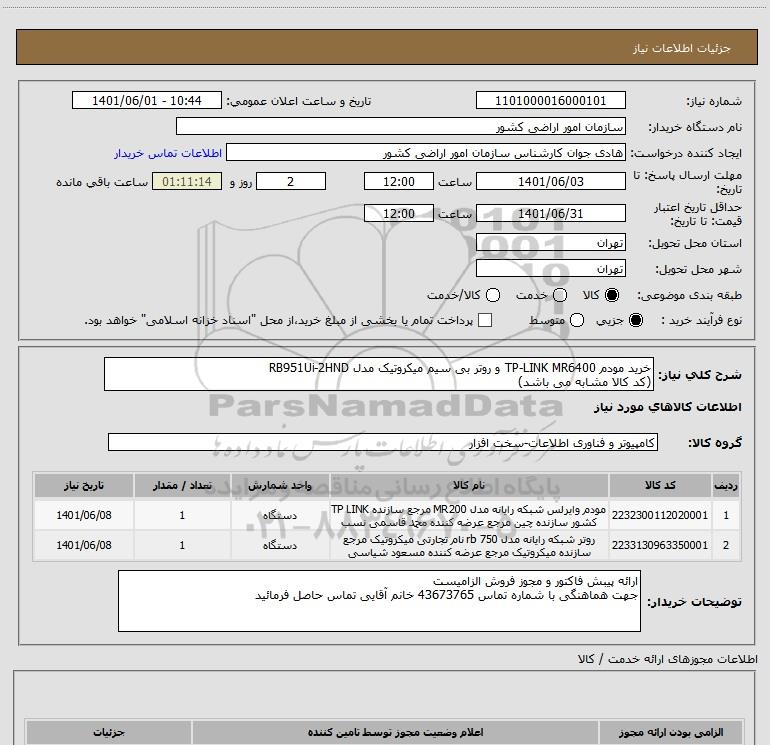This screenshot has height=745, width=770.
Task: Select the کالا/خدمت radio button
Action: pyautogui.click(x=493, y=295)
